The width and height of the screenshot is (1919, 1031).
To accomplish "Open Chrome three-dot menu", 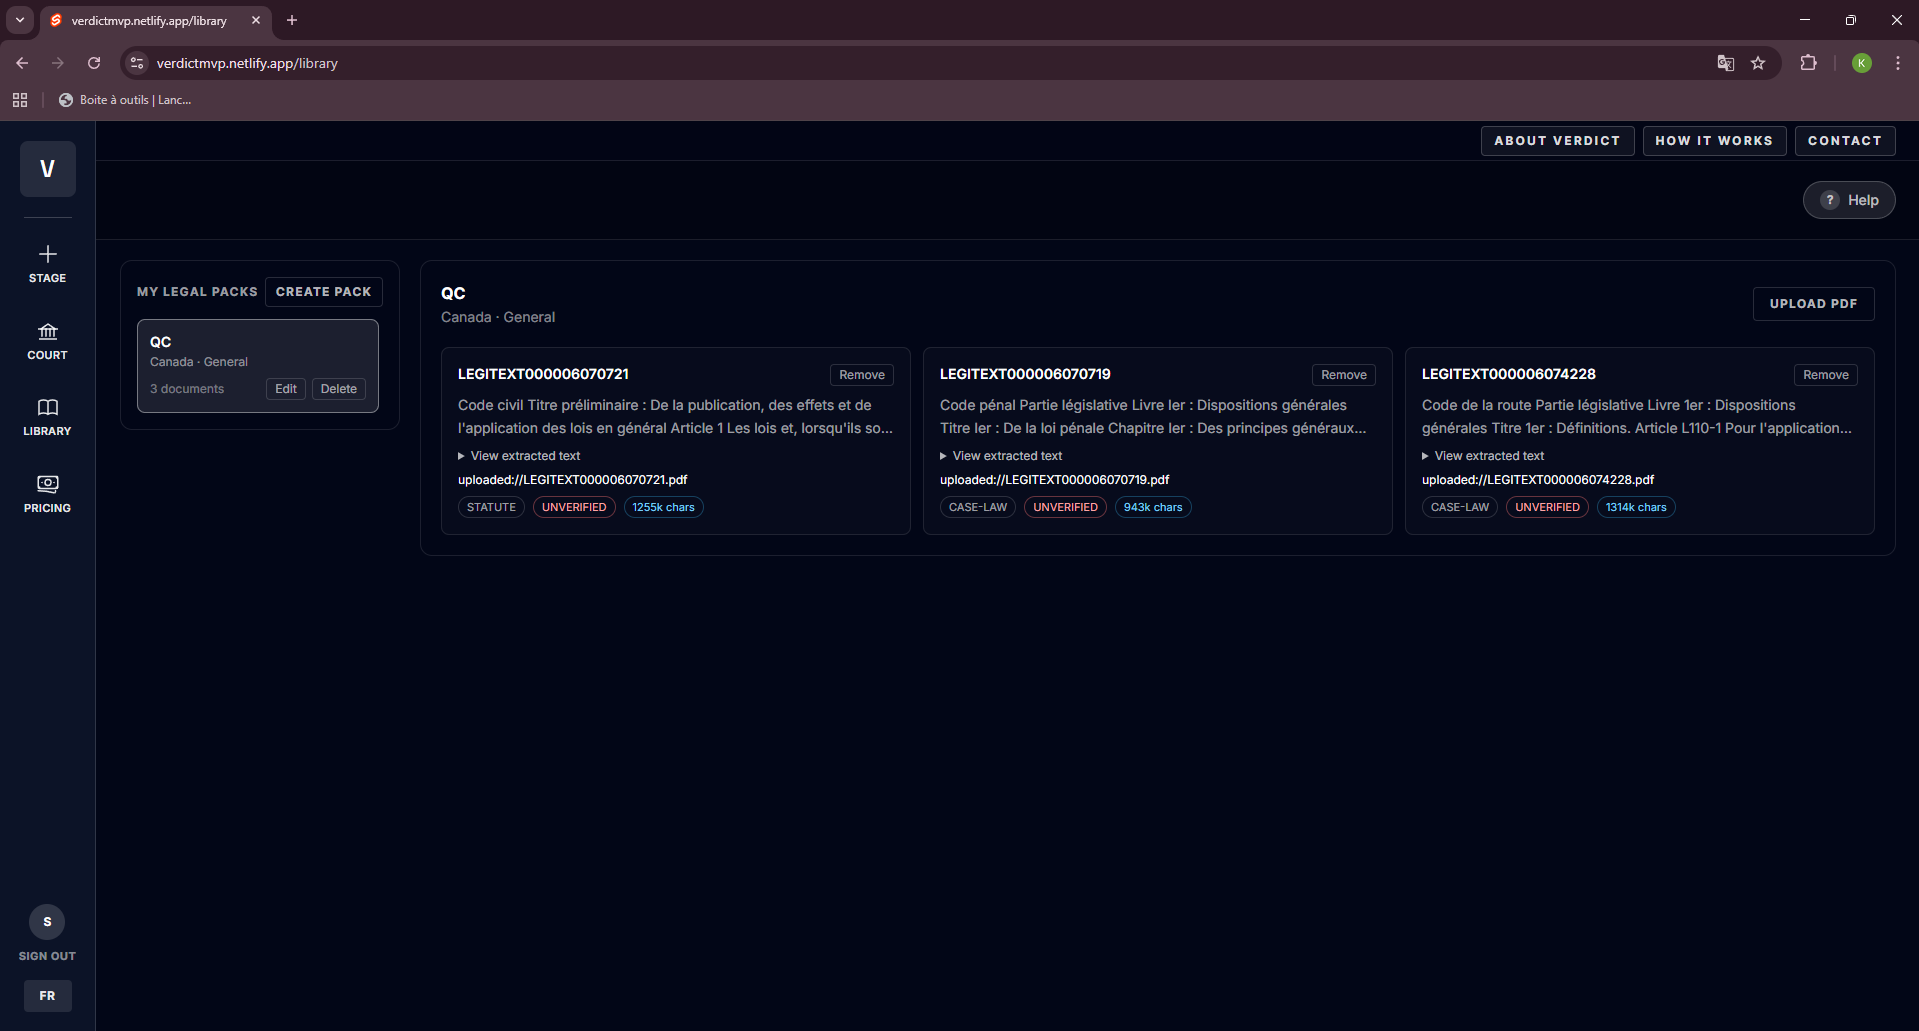I will (1897, 63).
